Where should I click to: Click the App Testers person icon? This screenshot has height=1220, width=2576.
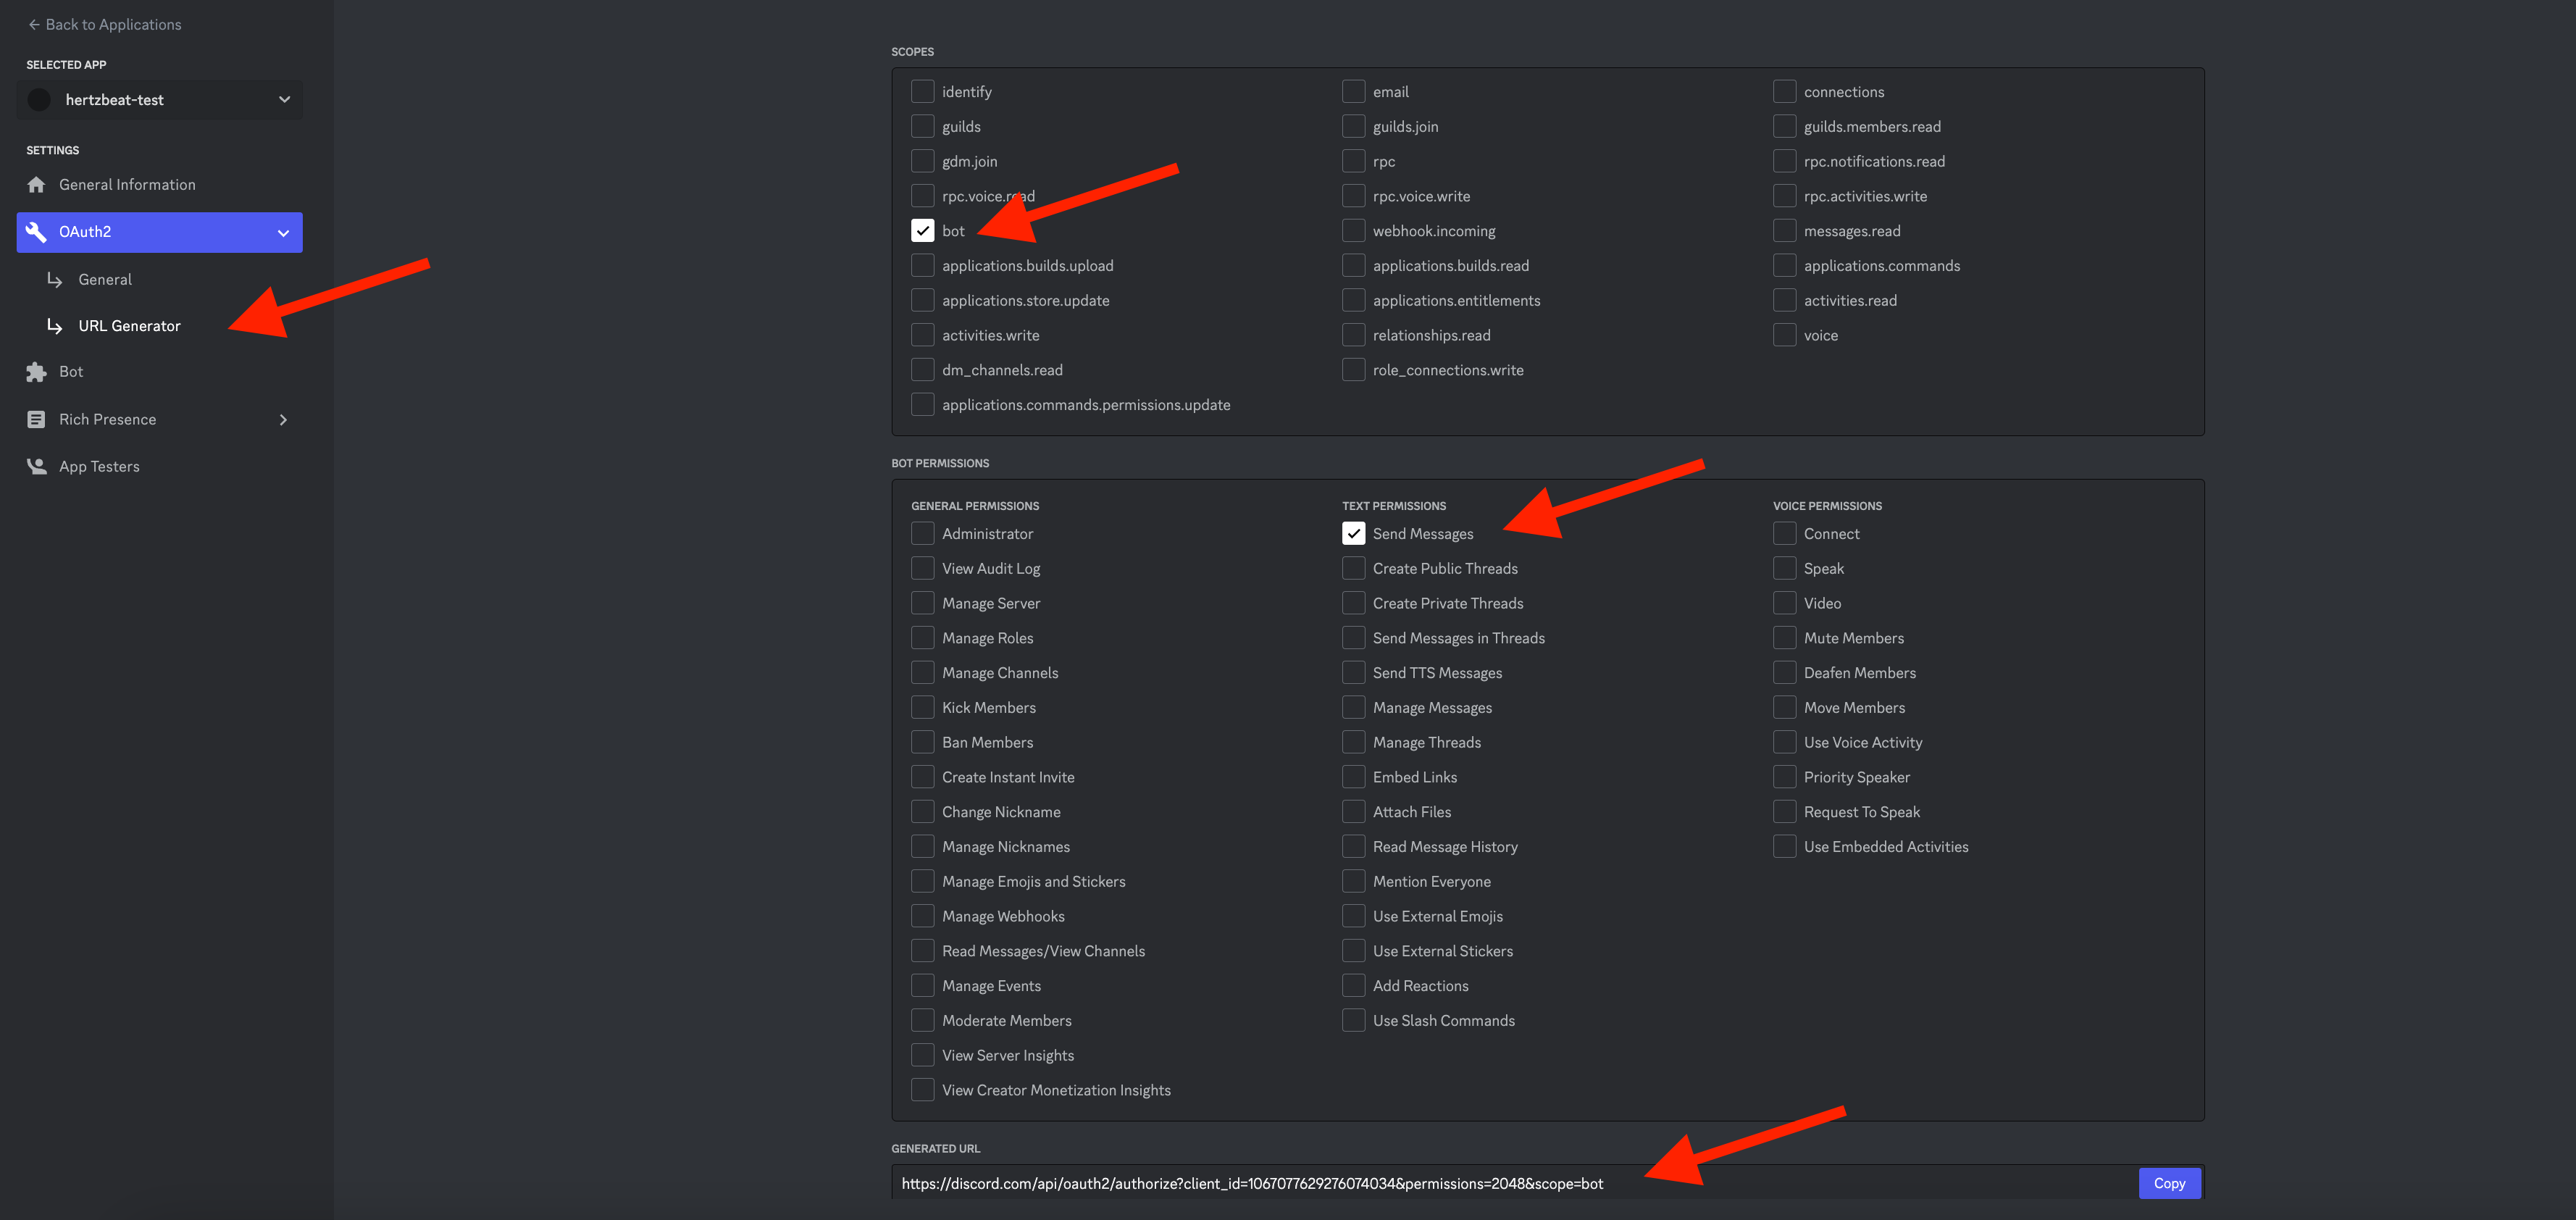(x=37, y=467)
